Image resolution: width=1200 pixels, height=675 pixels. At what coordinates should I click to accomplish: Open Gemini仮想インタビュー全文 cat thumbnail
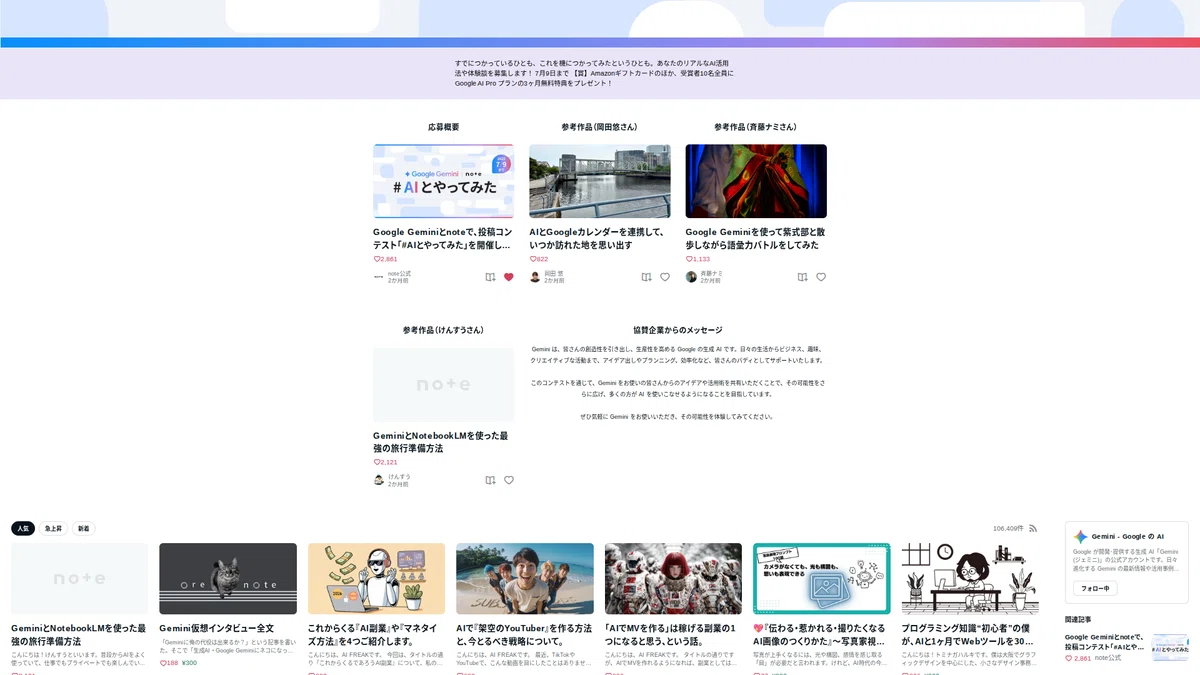pos(228,579)
